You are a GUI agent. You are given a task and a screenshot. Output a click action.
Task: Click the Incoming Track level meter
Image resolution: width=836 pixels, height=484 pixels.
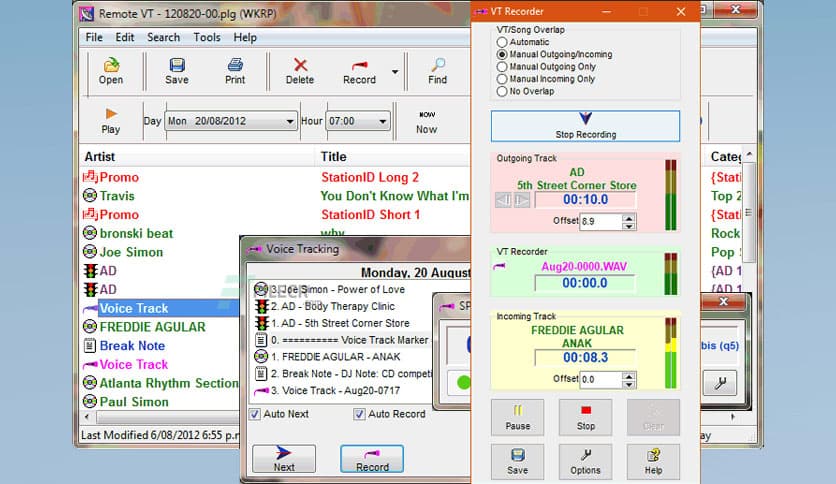[x=671, y=353]
